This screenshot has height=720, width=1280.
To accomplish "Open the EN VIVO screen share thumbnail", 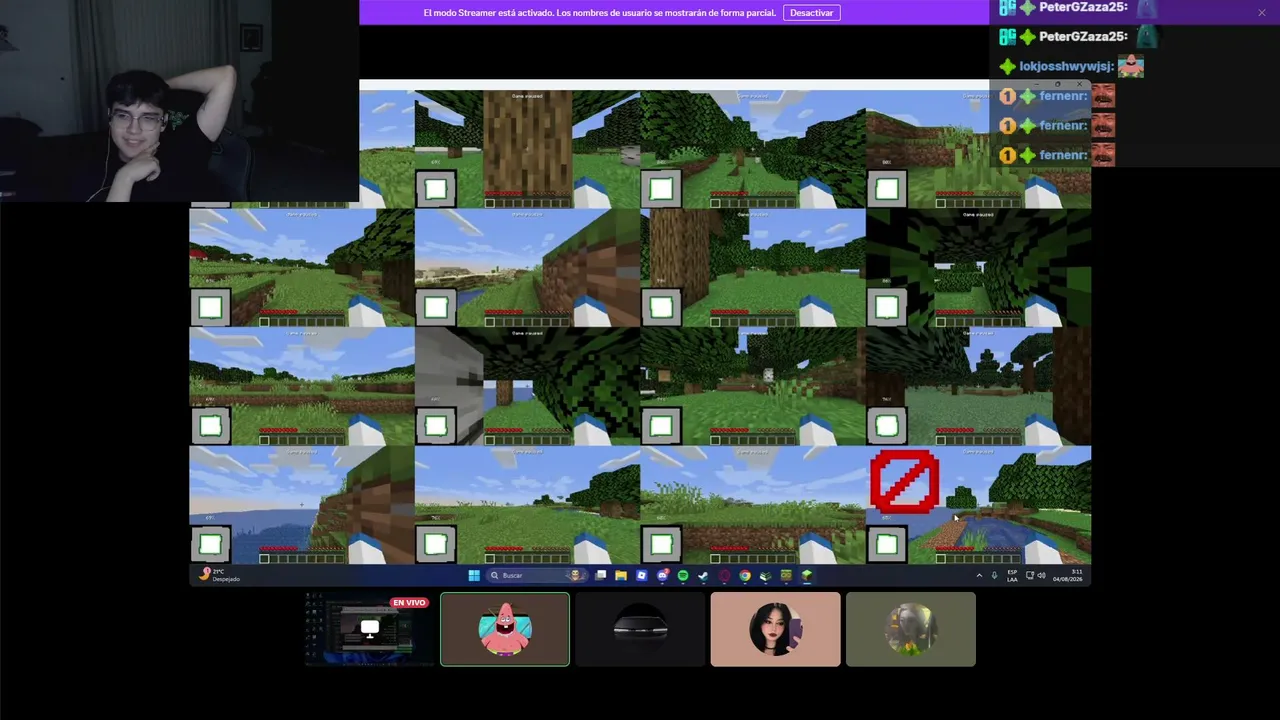I will (x=370, y=629).
